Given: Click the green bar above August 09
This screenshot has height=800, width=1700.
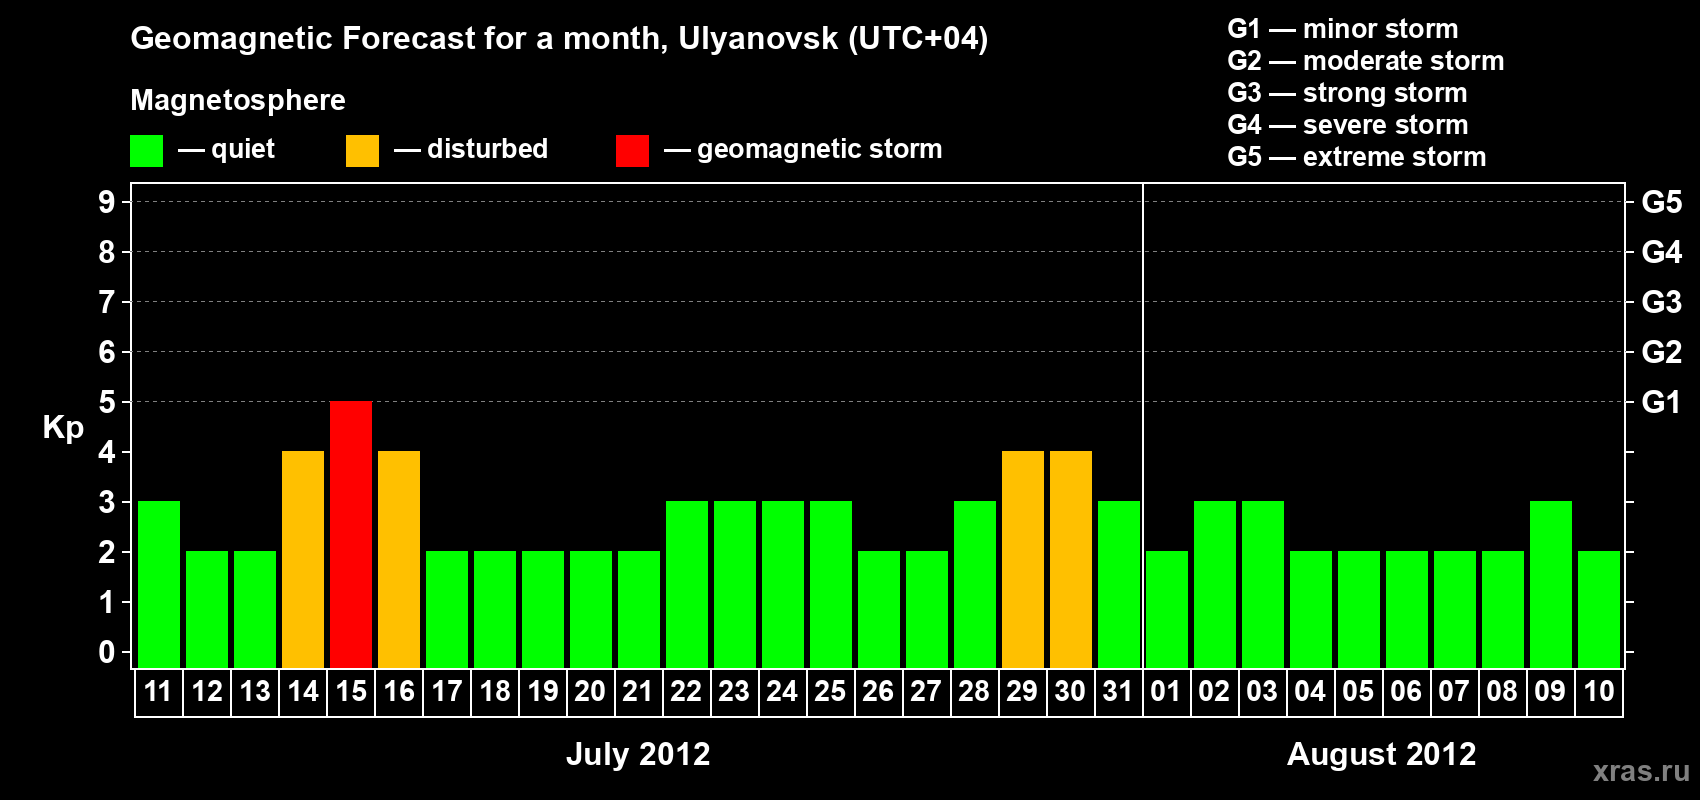Looking at the screenshot, I should tap(1551, 584).
